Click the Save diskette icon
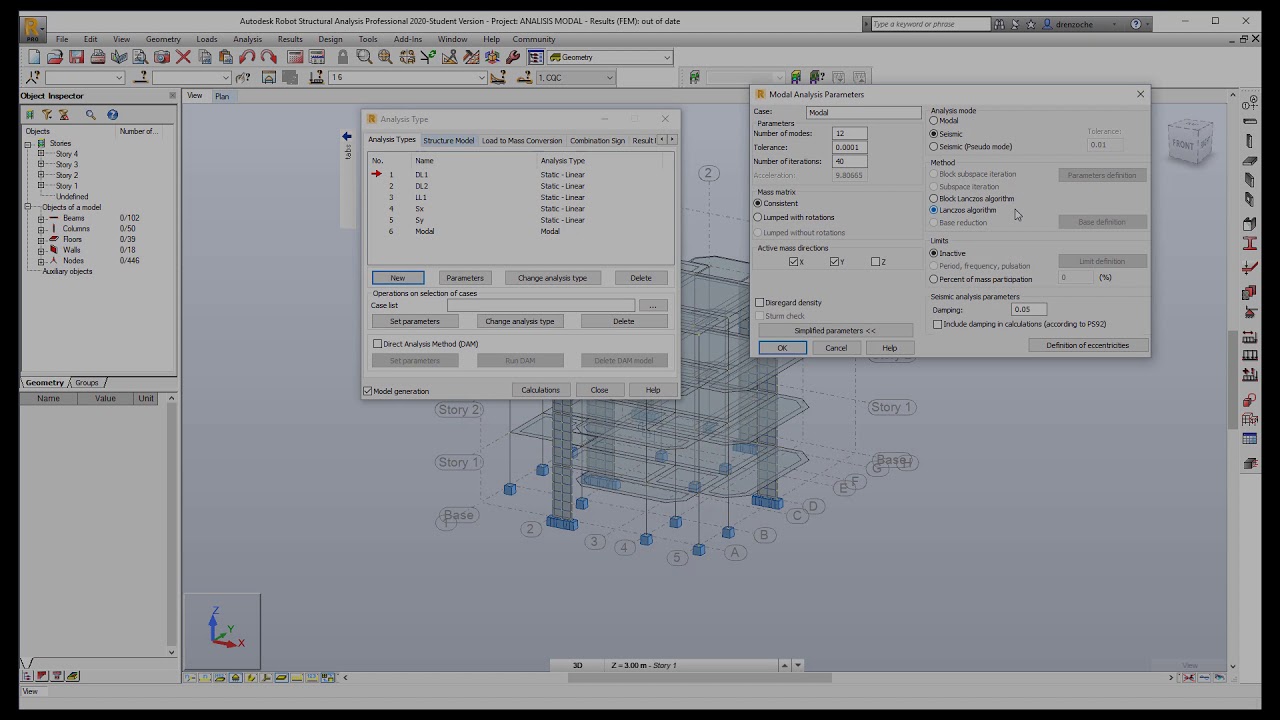The image size is (1280, 720). [76, 57]
